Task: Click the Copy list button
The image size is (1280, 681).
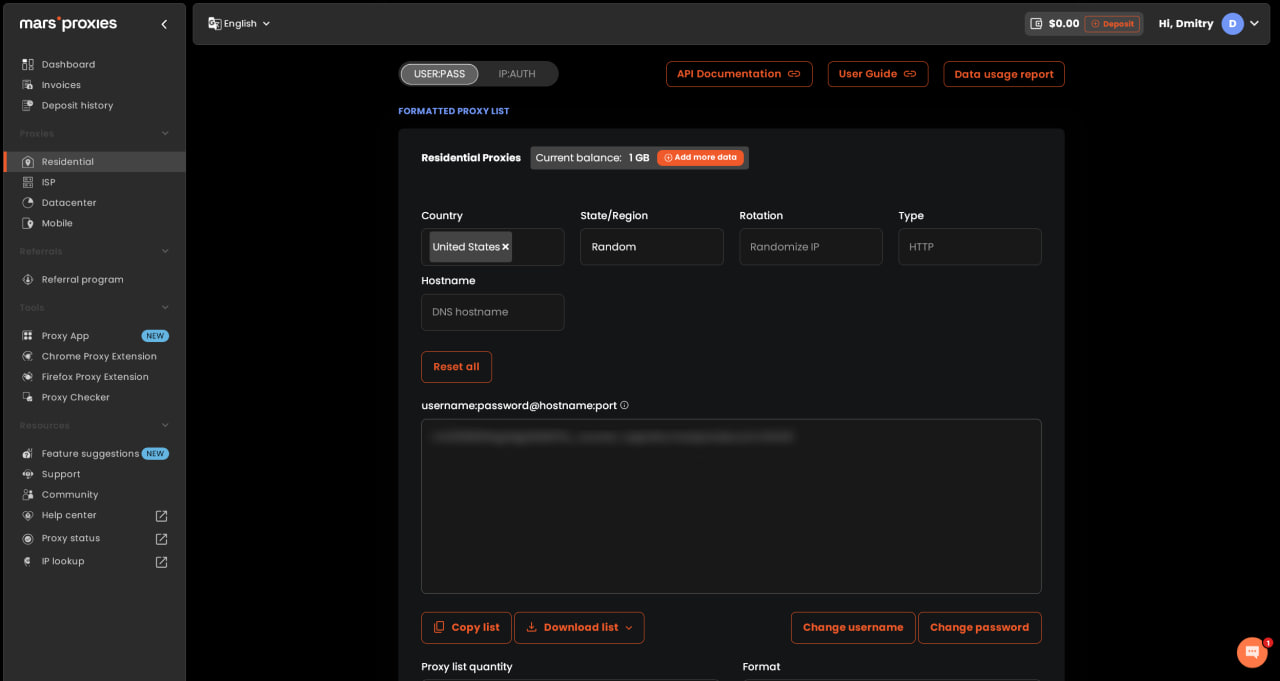Action: click(x=466, y=628)
